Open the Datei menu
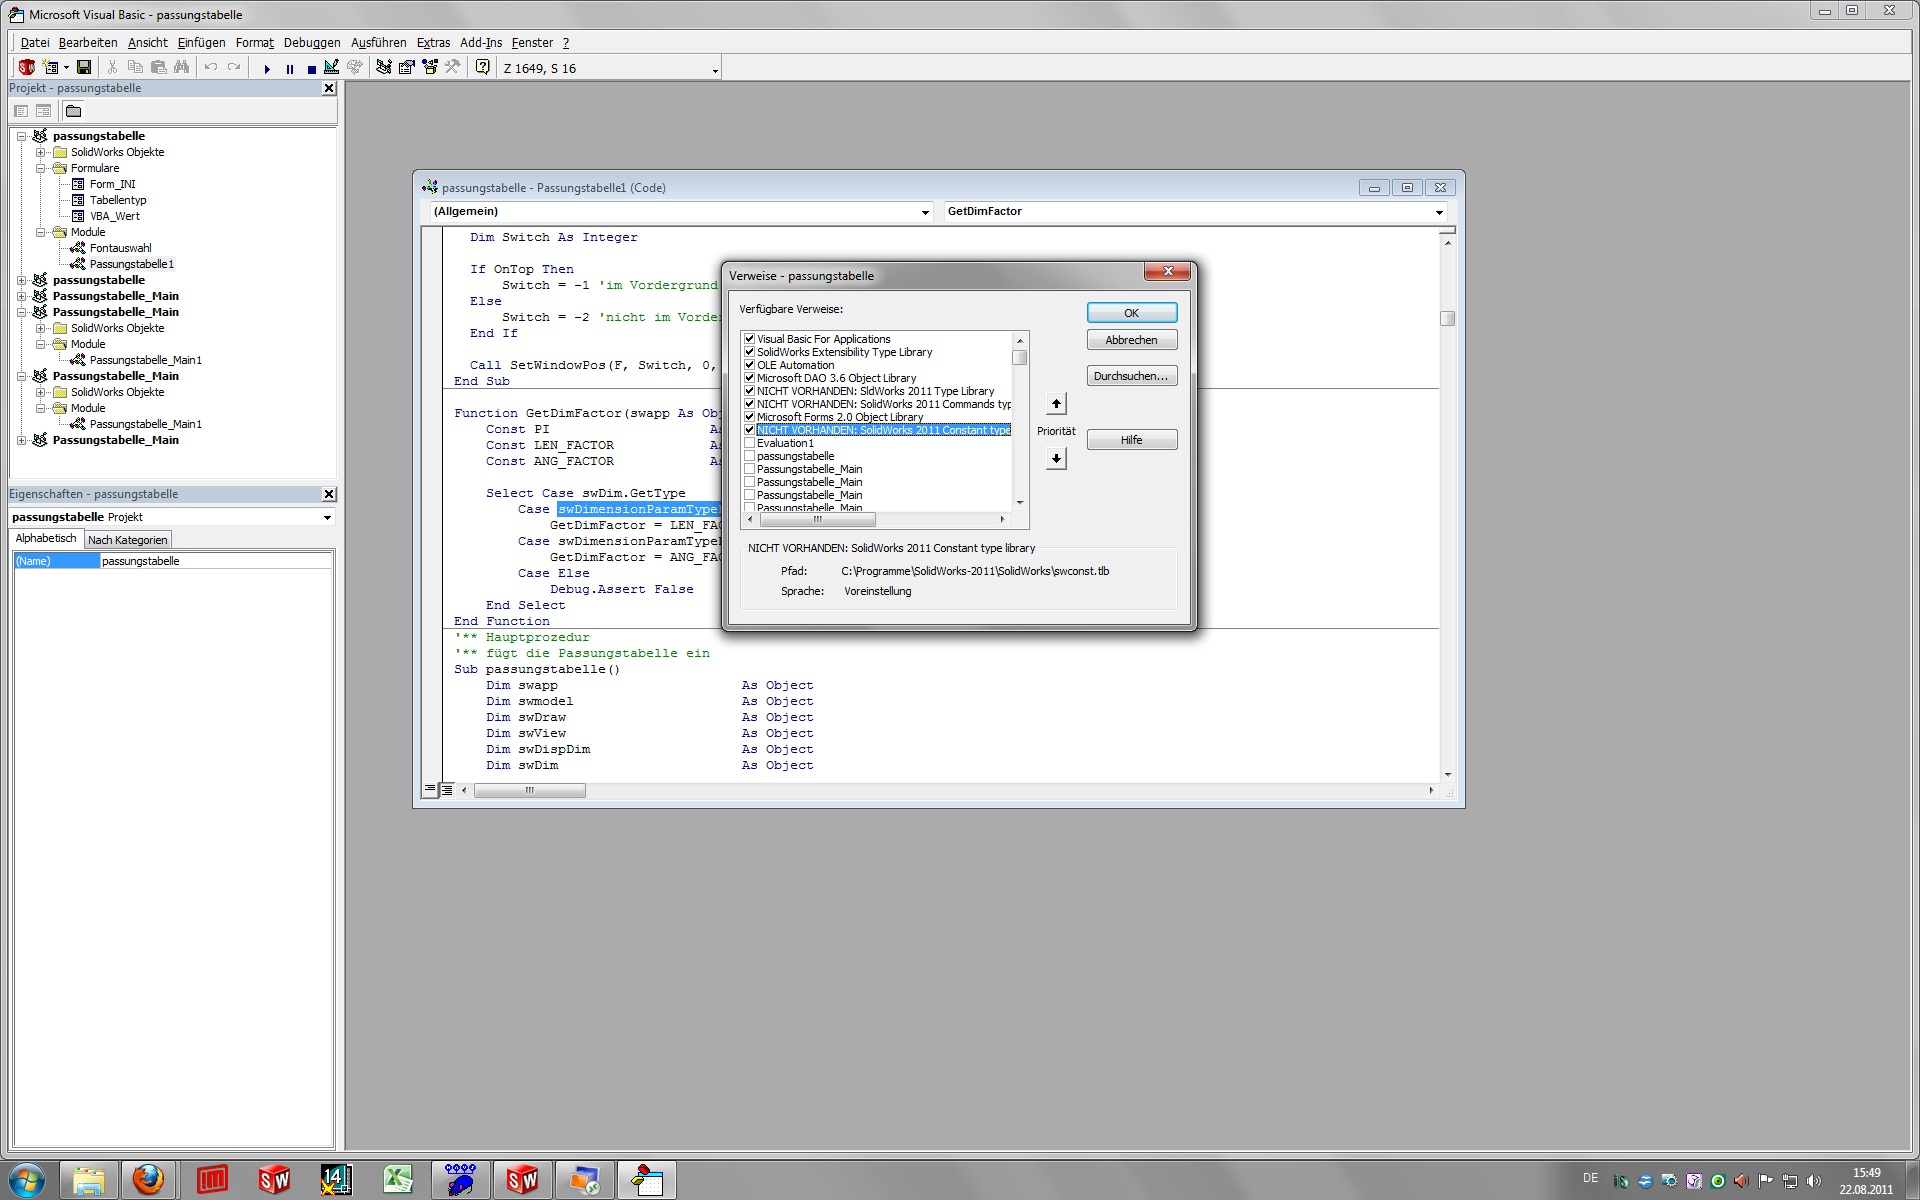The image size is (1920, 1200). click(34, 43)
